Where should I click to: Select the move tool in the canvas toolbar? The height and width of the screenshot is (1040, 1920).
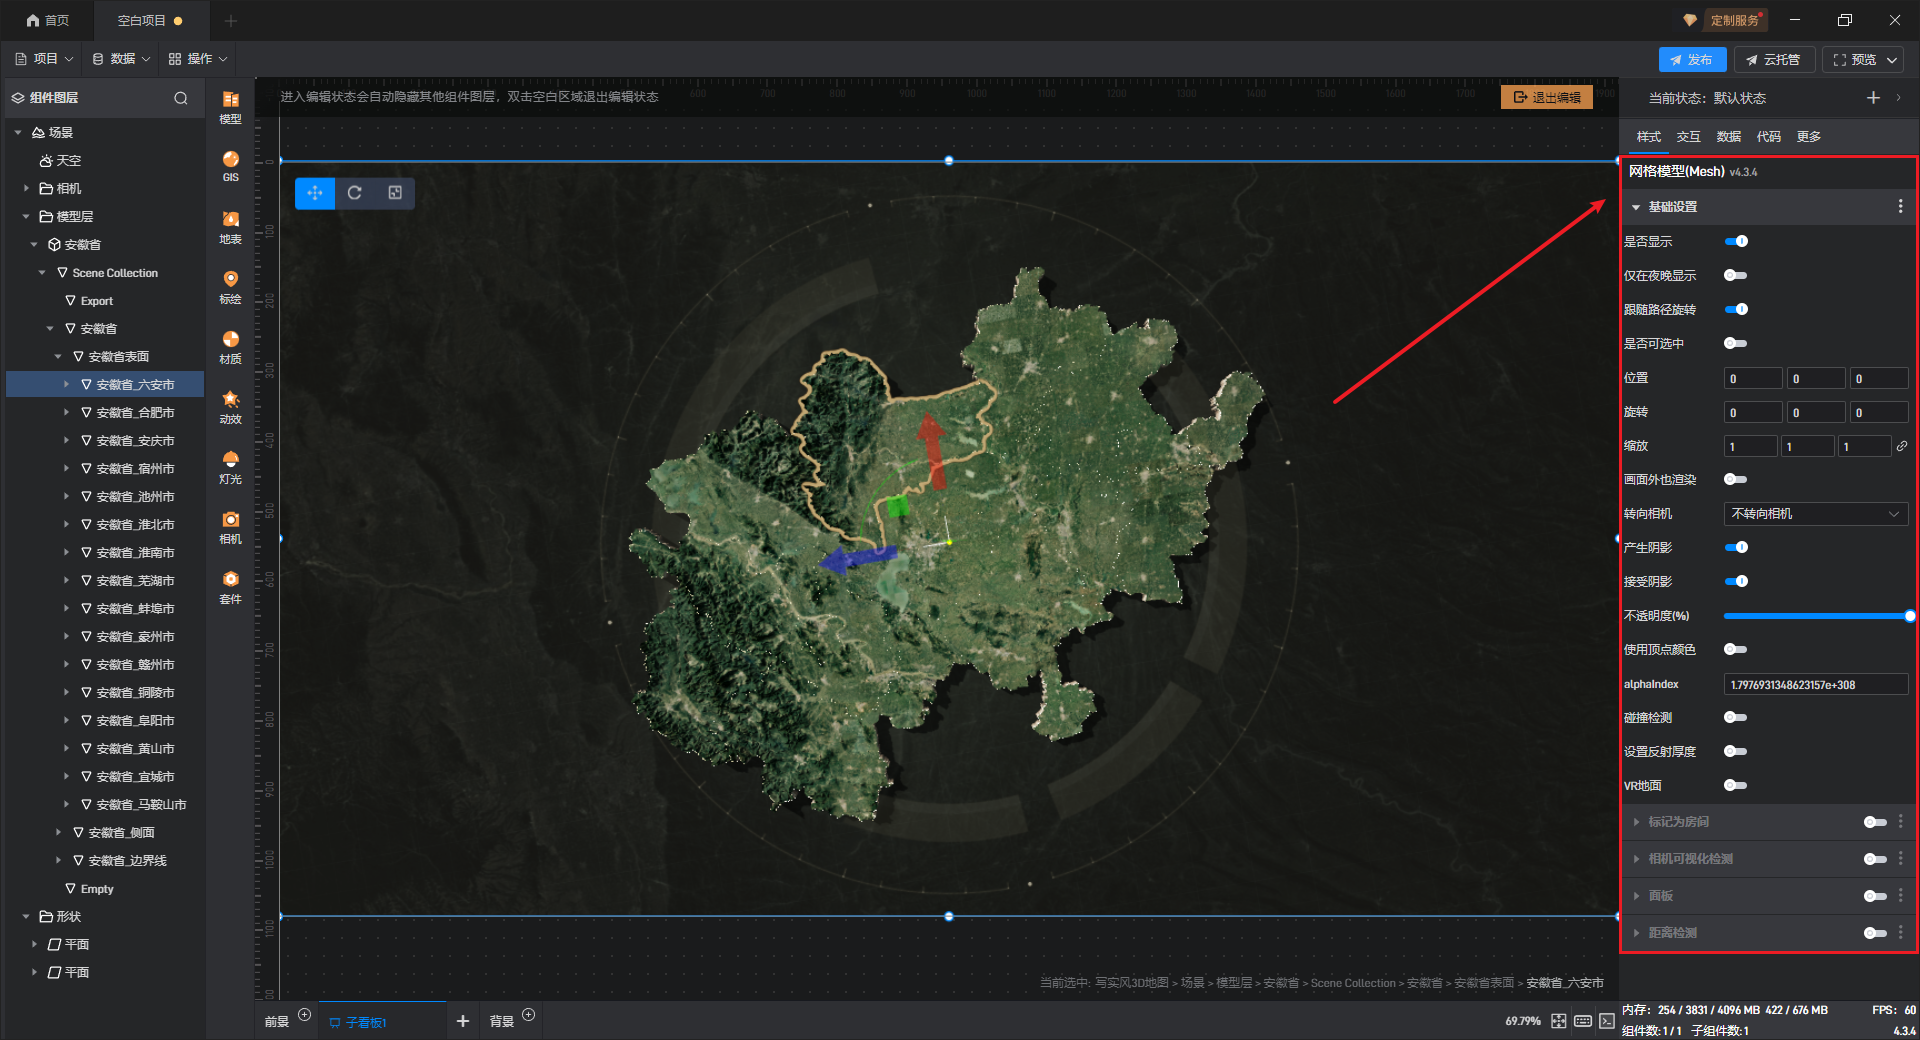tap(315, 193)
